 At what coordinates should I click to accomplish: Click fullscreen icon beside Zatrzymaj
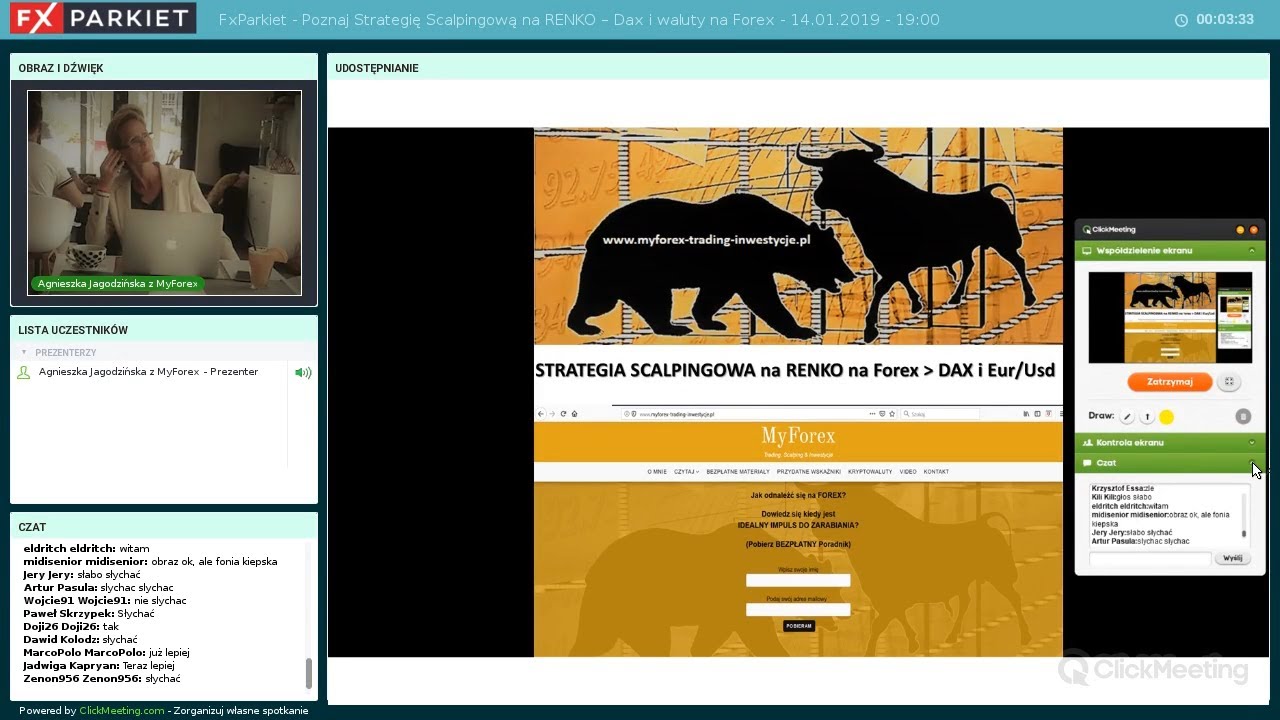(1229, 382)
